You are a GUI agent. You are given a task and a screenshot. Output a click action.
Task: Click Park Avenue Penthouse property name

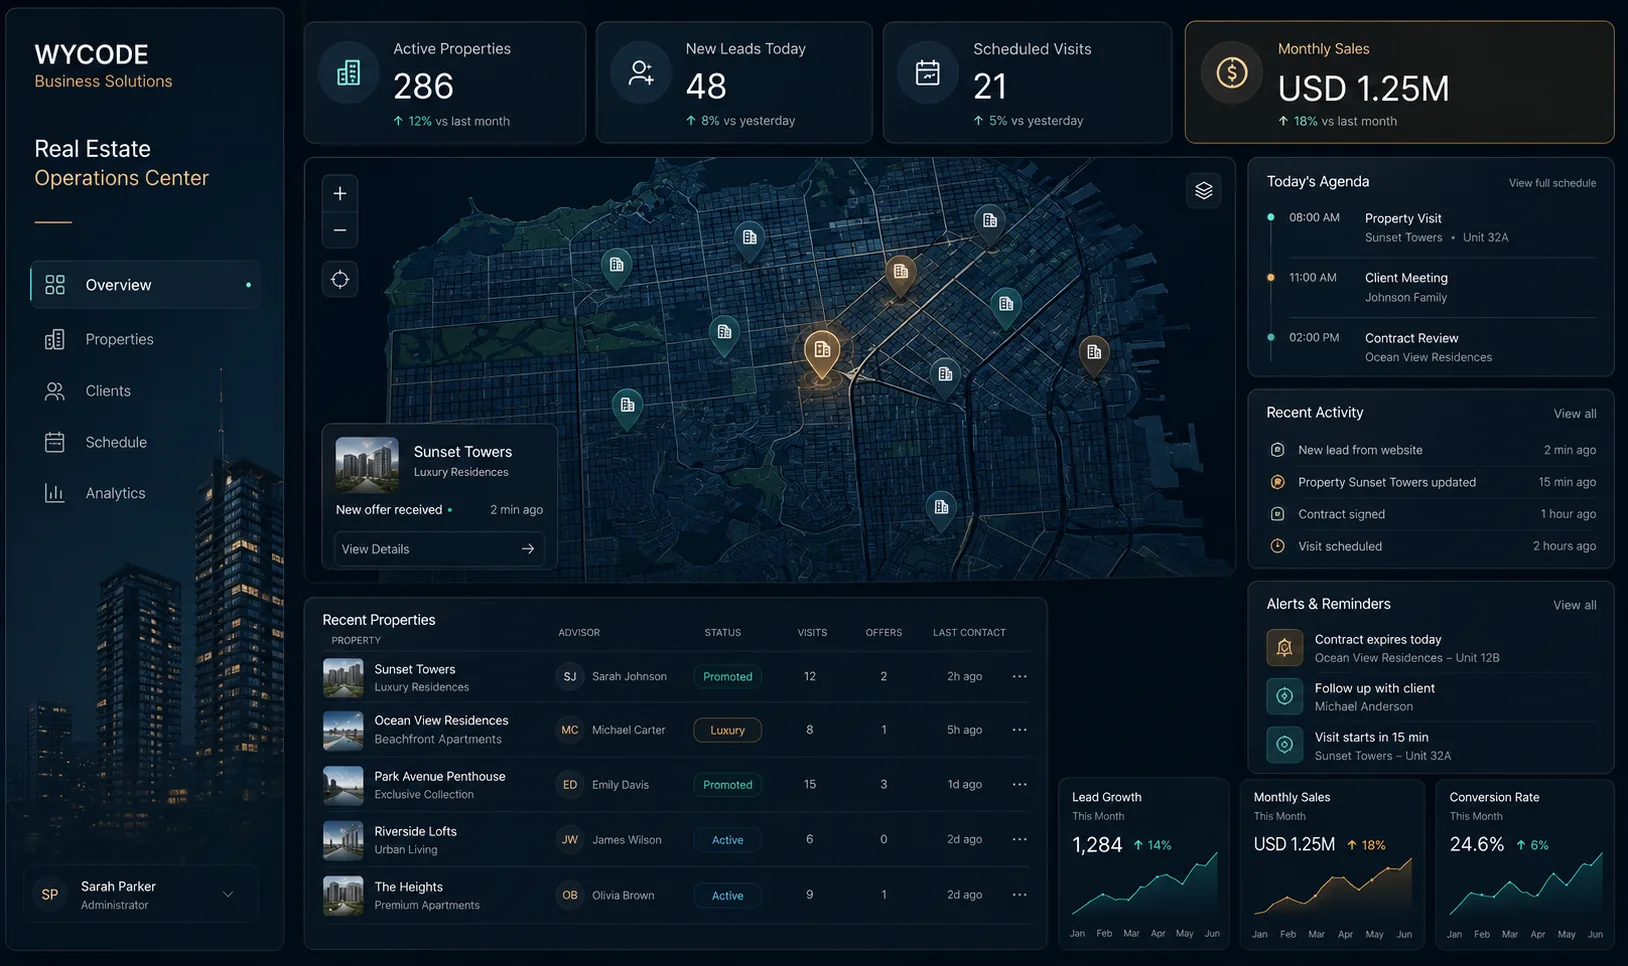point(440,776)
